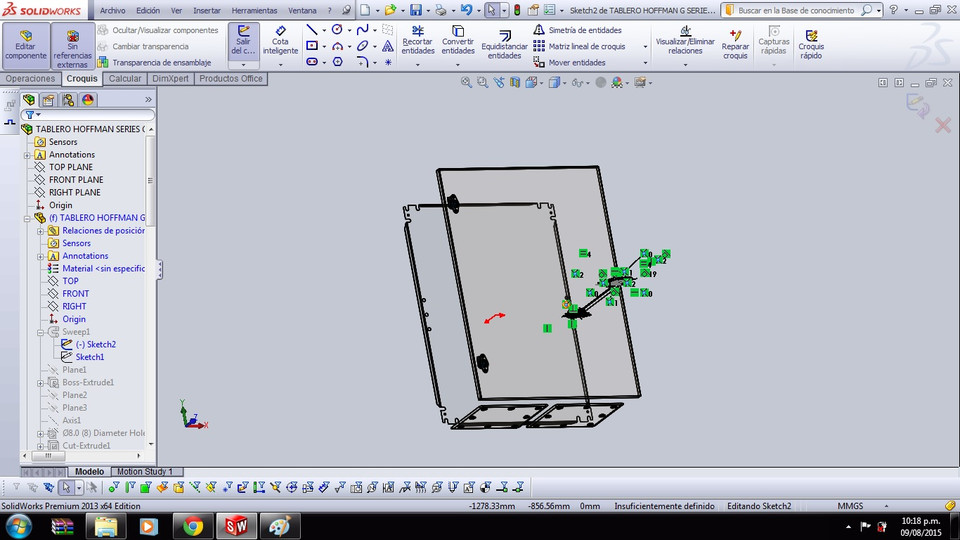Screen dimensions: 960x540
Task: Click the Cota inteligente dimension tool
Action: pyautogui.click(x=280, y=38)
